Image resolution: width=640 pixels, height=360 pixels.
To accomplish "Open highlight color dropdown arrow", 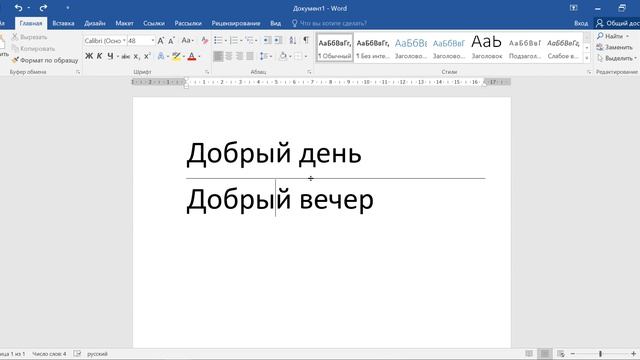I will click(184, 56).
